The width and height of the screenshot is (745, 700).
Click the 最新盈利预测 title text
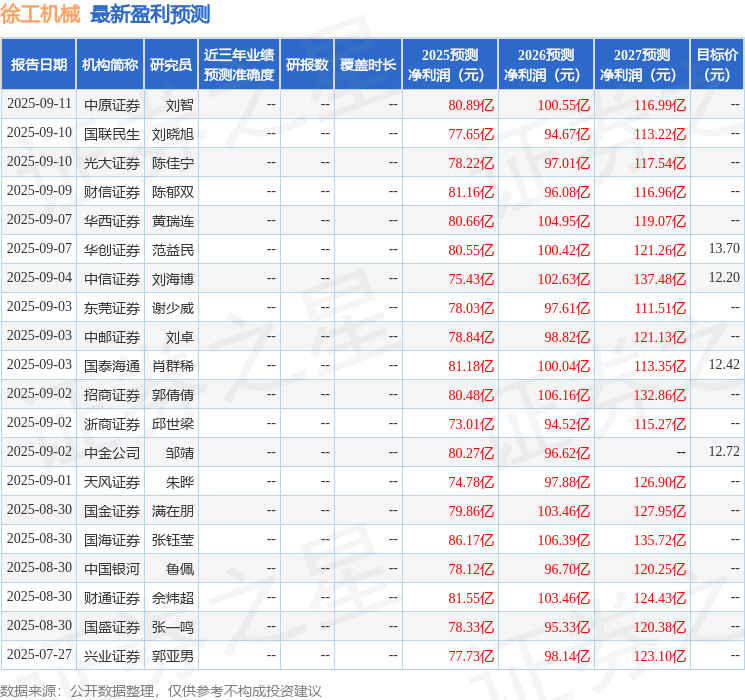click(150, 14)
